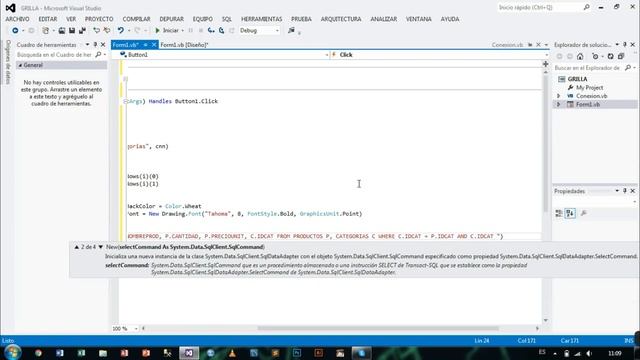Click the Redo toolbar icon

137,31
